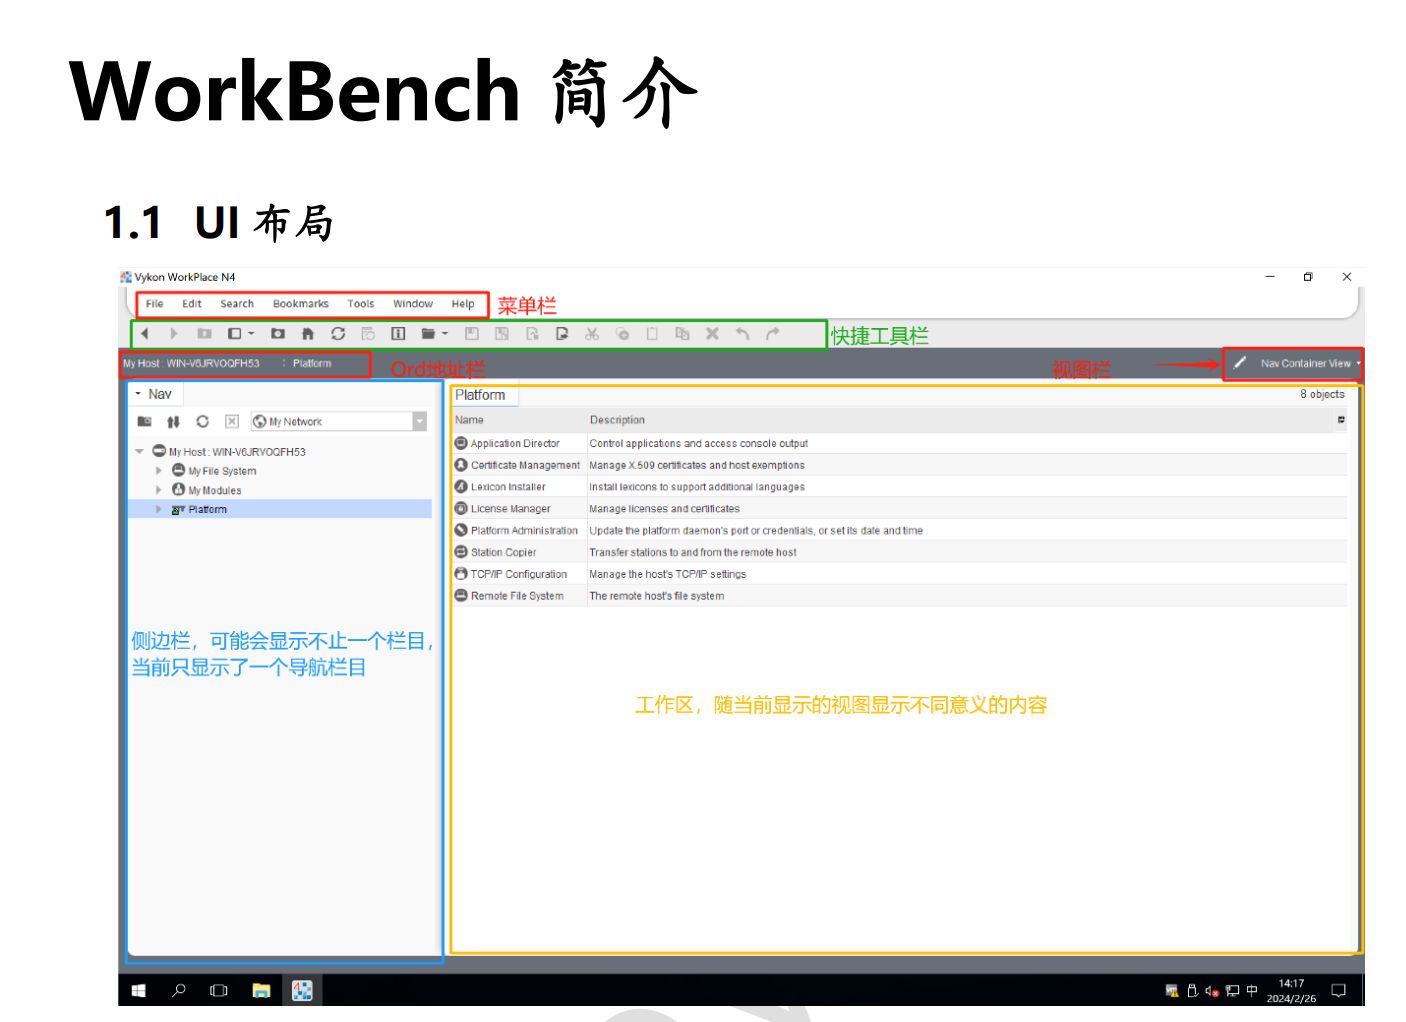Viewport: 1406px width, 1022px height.
Task: Click the Application Director icon
Action: tap(461, 443)
